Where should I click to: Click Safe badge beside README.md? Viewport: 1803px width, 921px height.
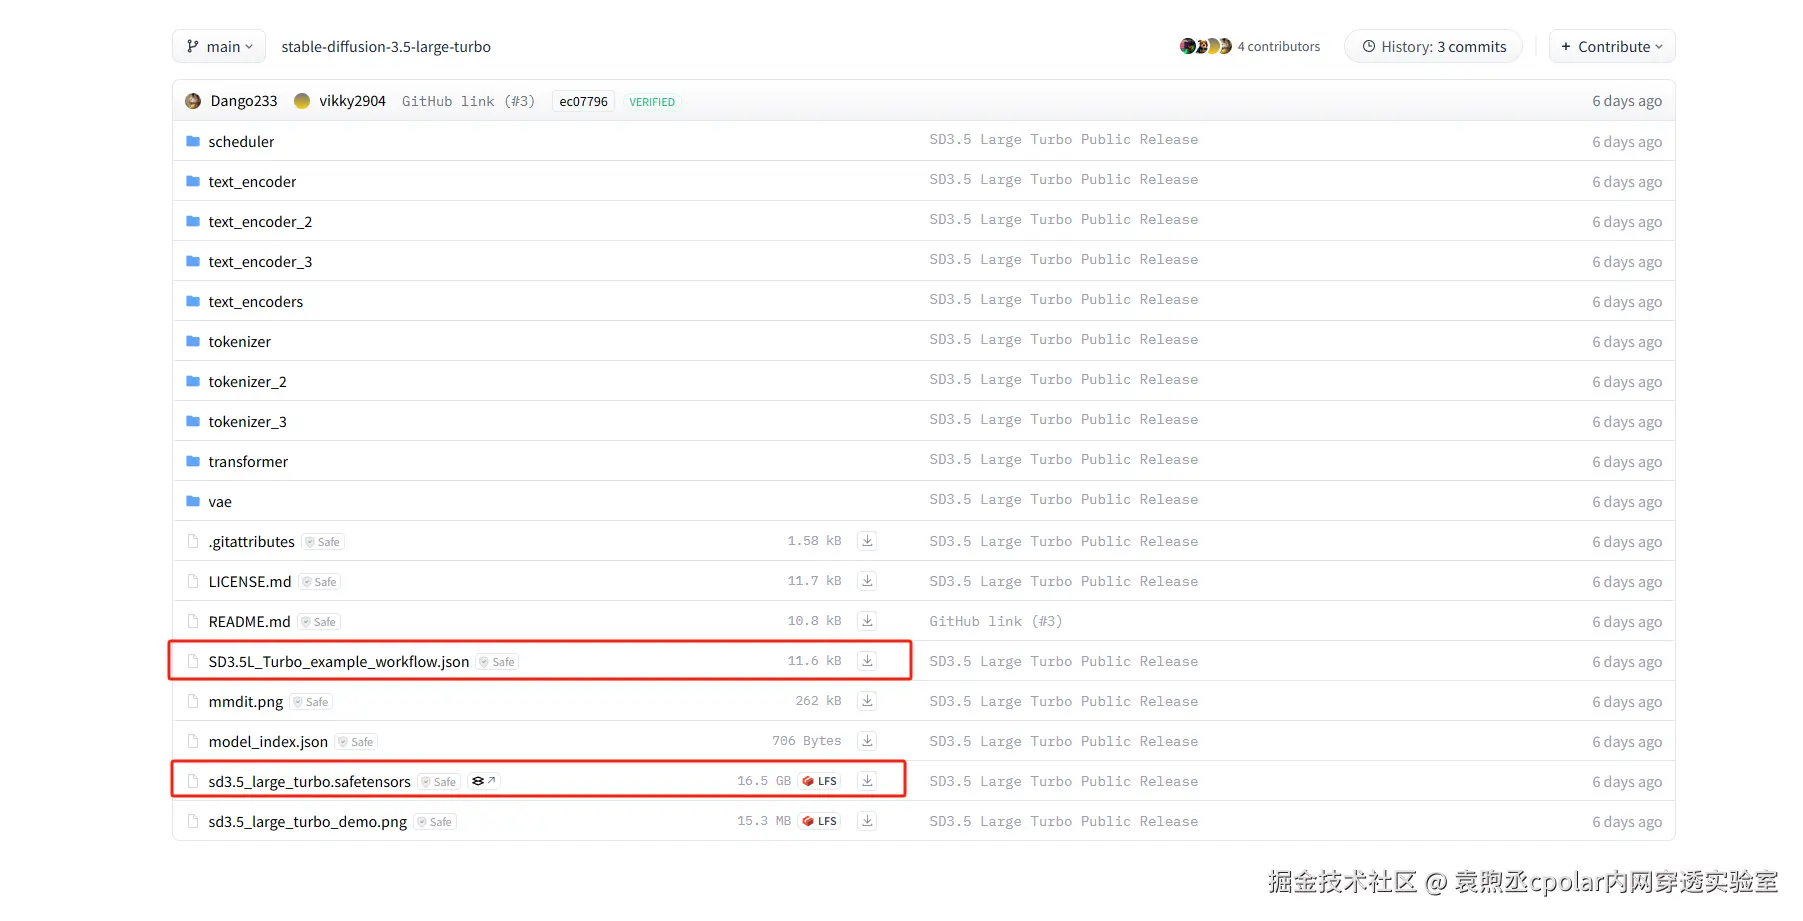(x=319, y=622)
